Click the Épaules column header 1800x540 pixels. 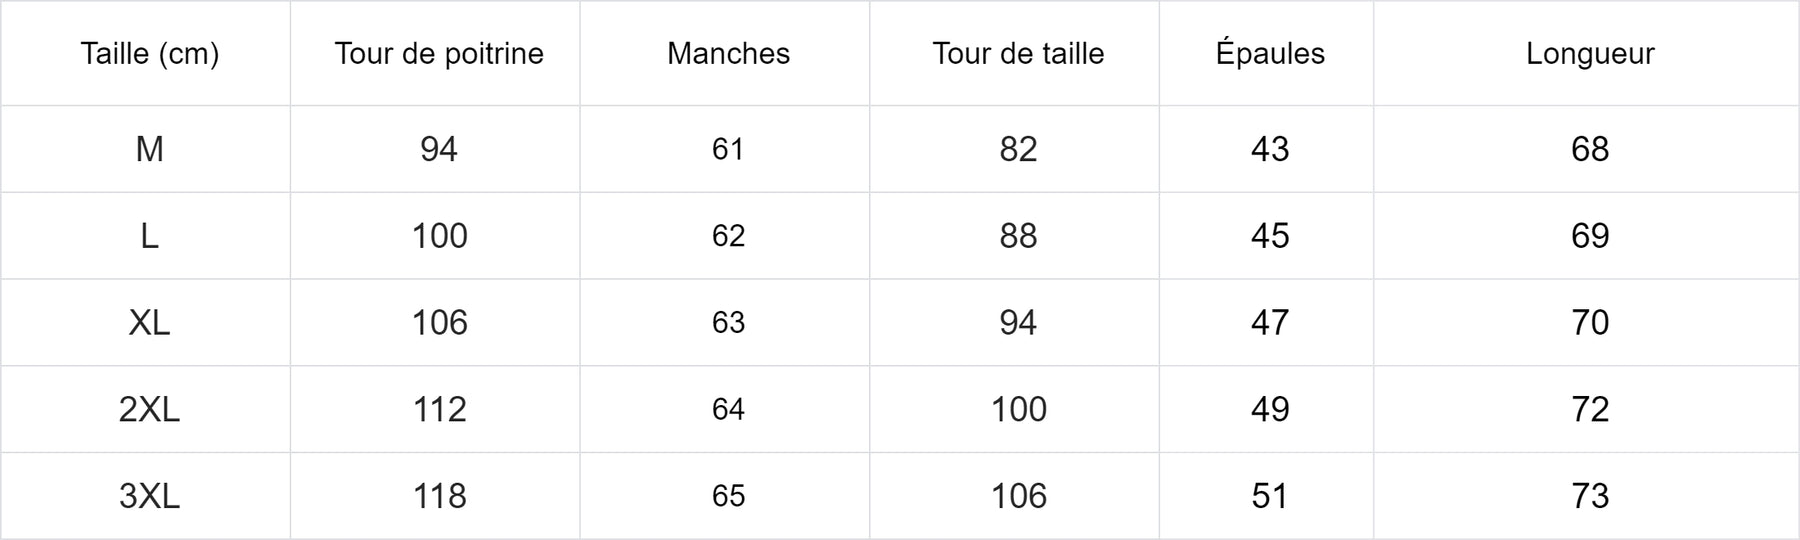pyautogui.click(x=1270, y=53)
